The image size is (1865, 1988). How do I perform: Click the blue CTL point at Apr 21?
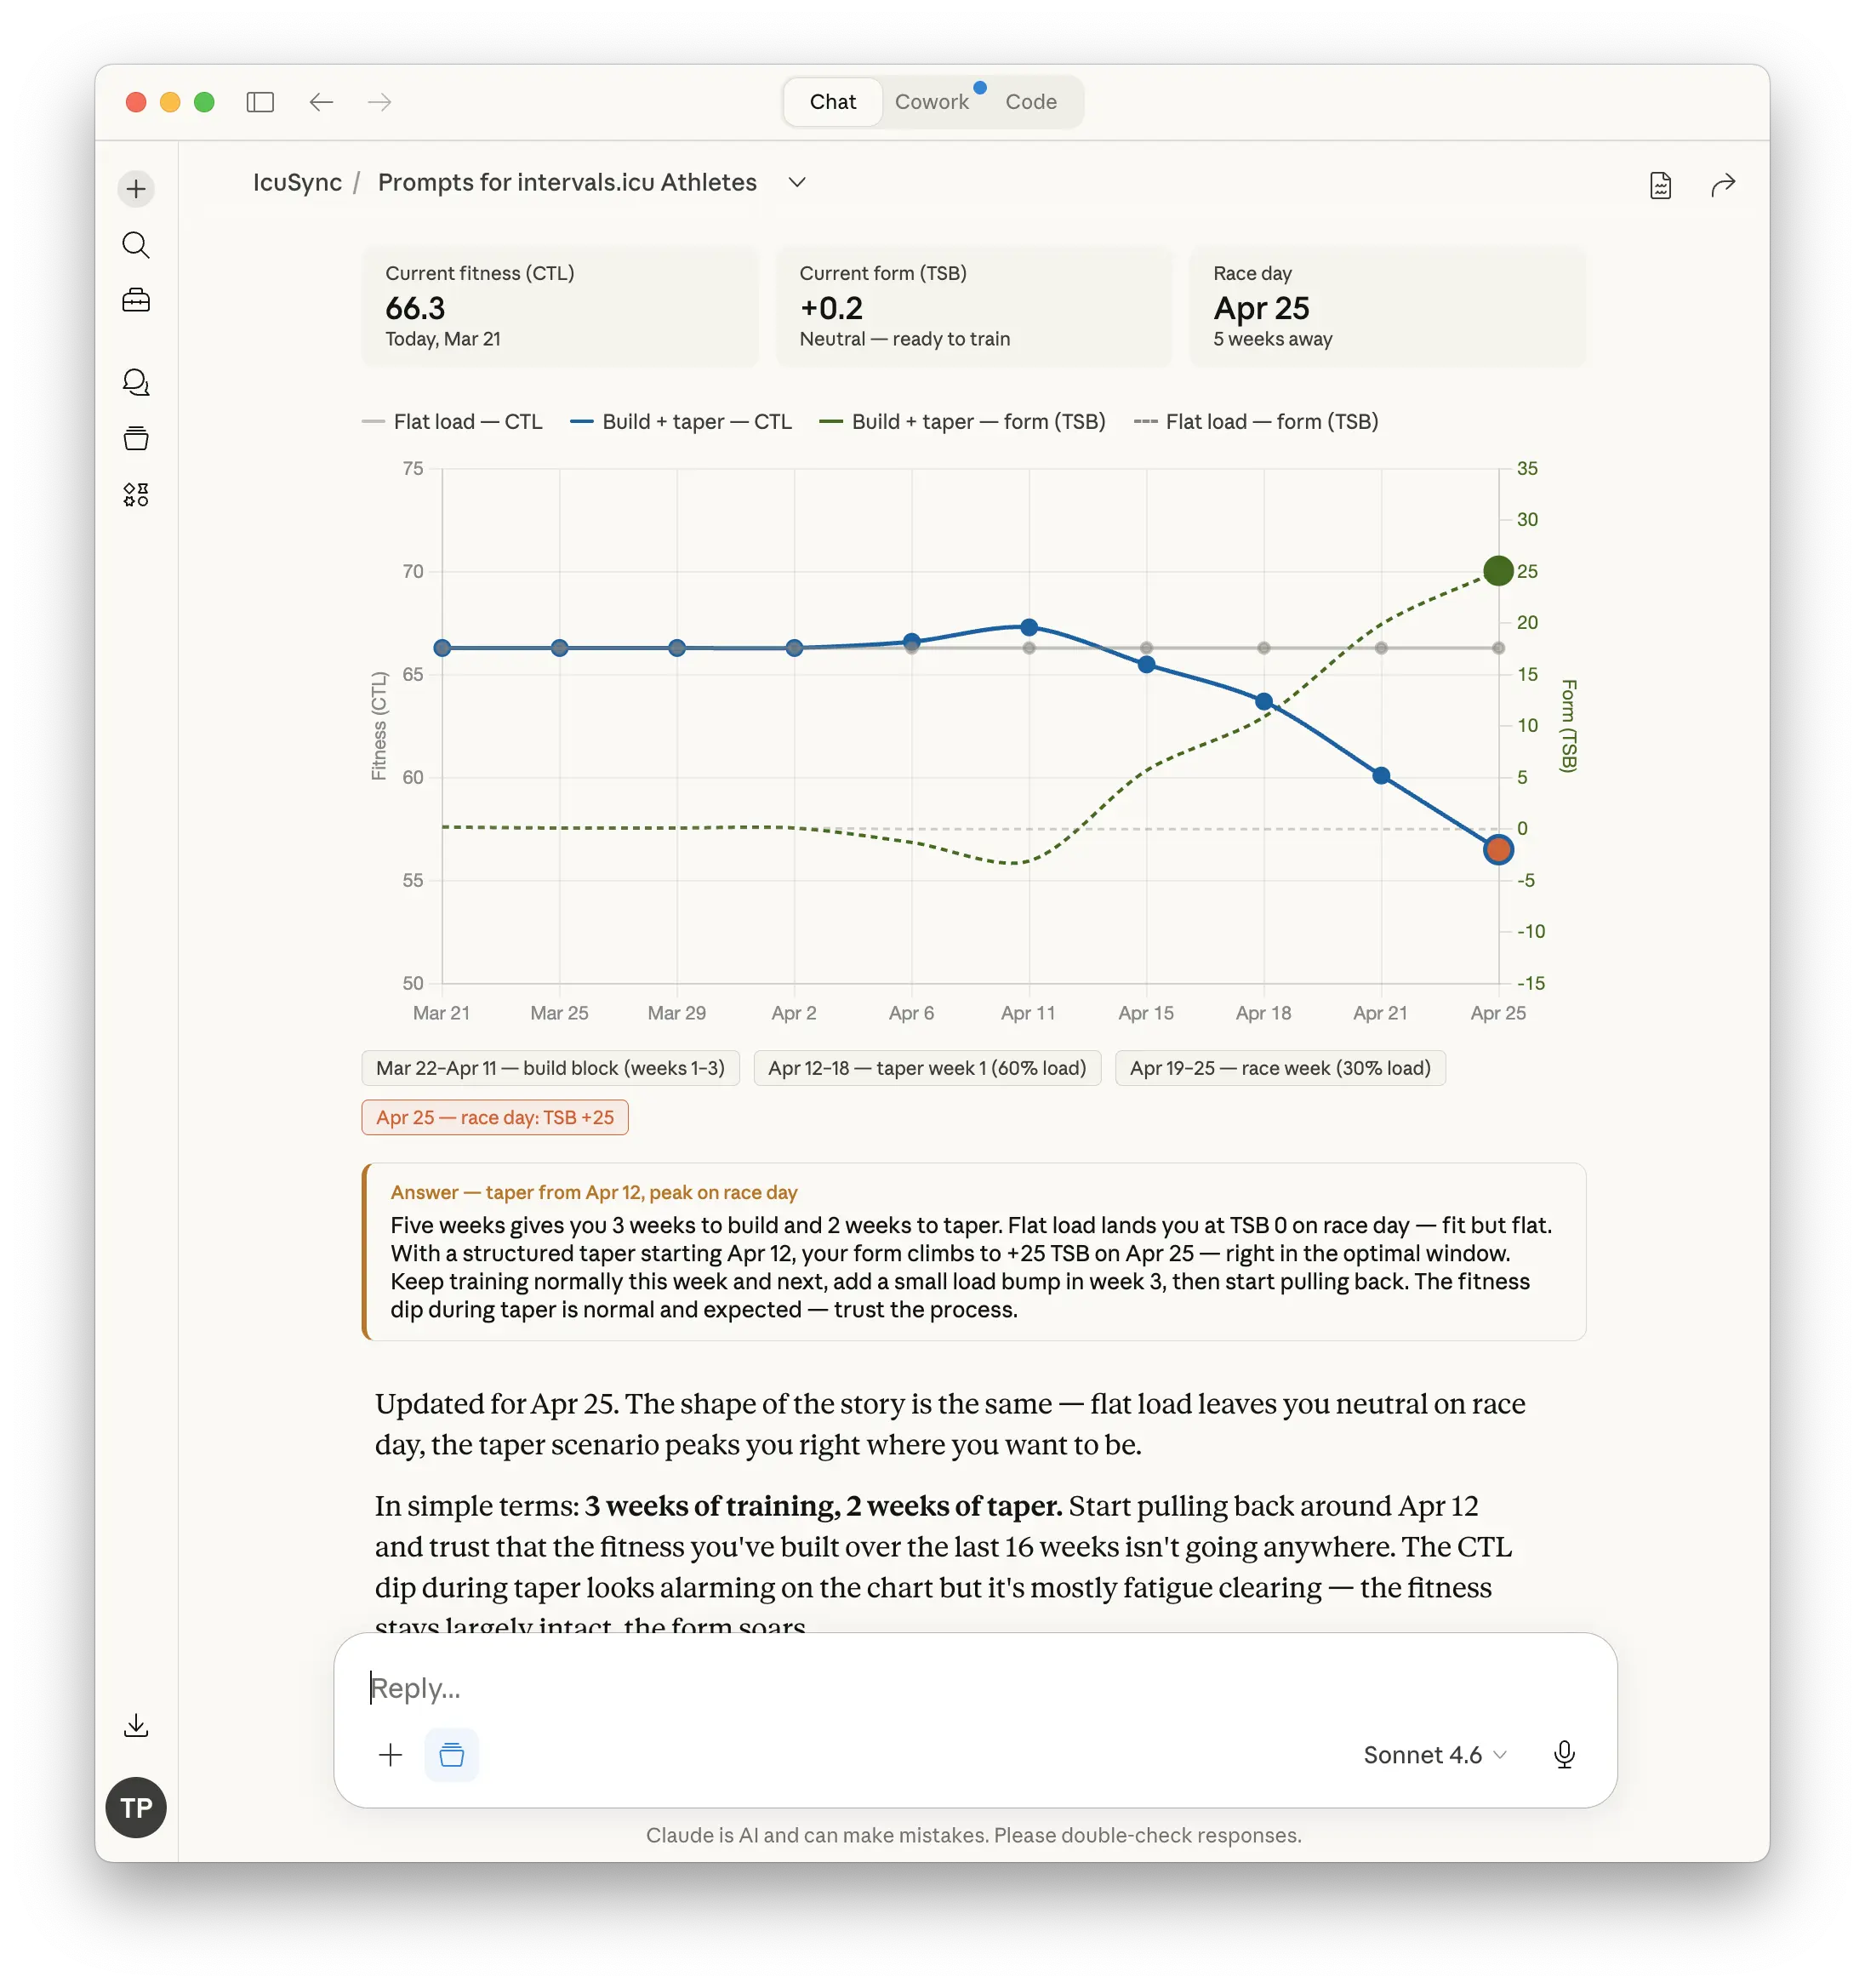1381,775
